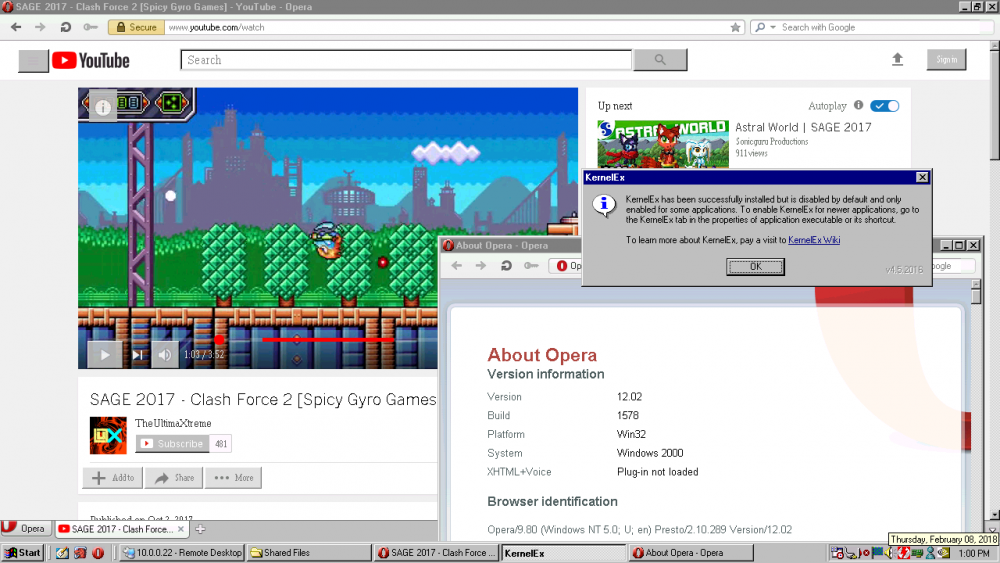Focus Search with Google field
This screenshot has height=563, width=1000.
pos(883,27)
